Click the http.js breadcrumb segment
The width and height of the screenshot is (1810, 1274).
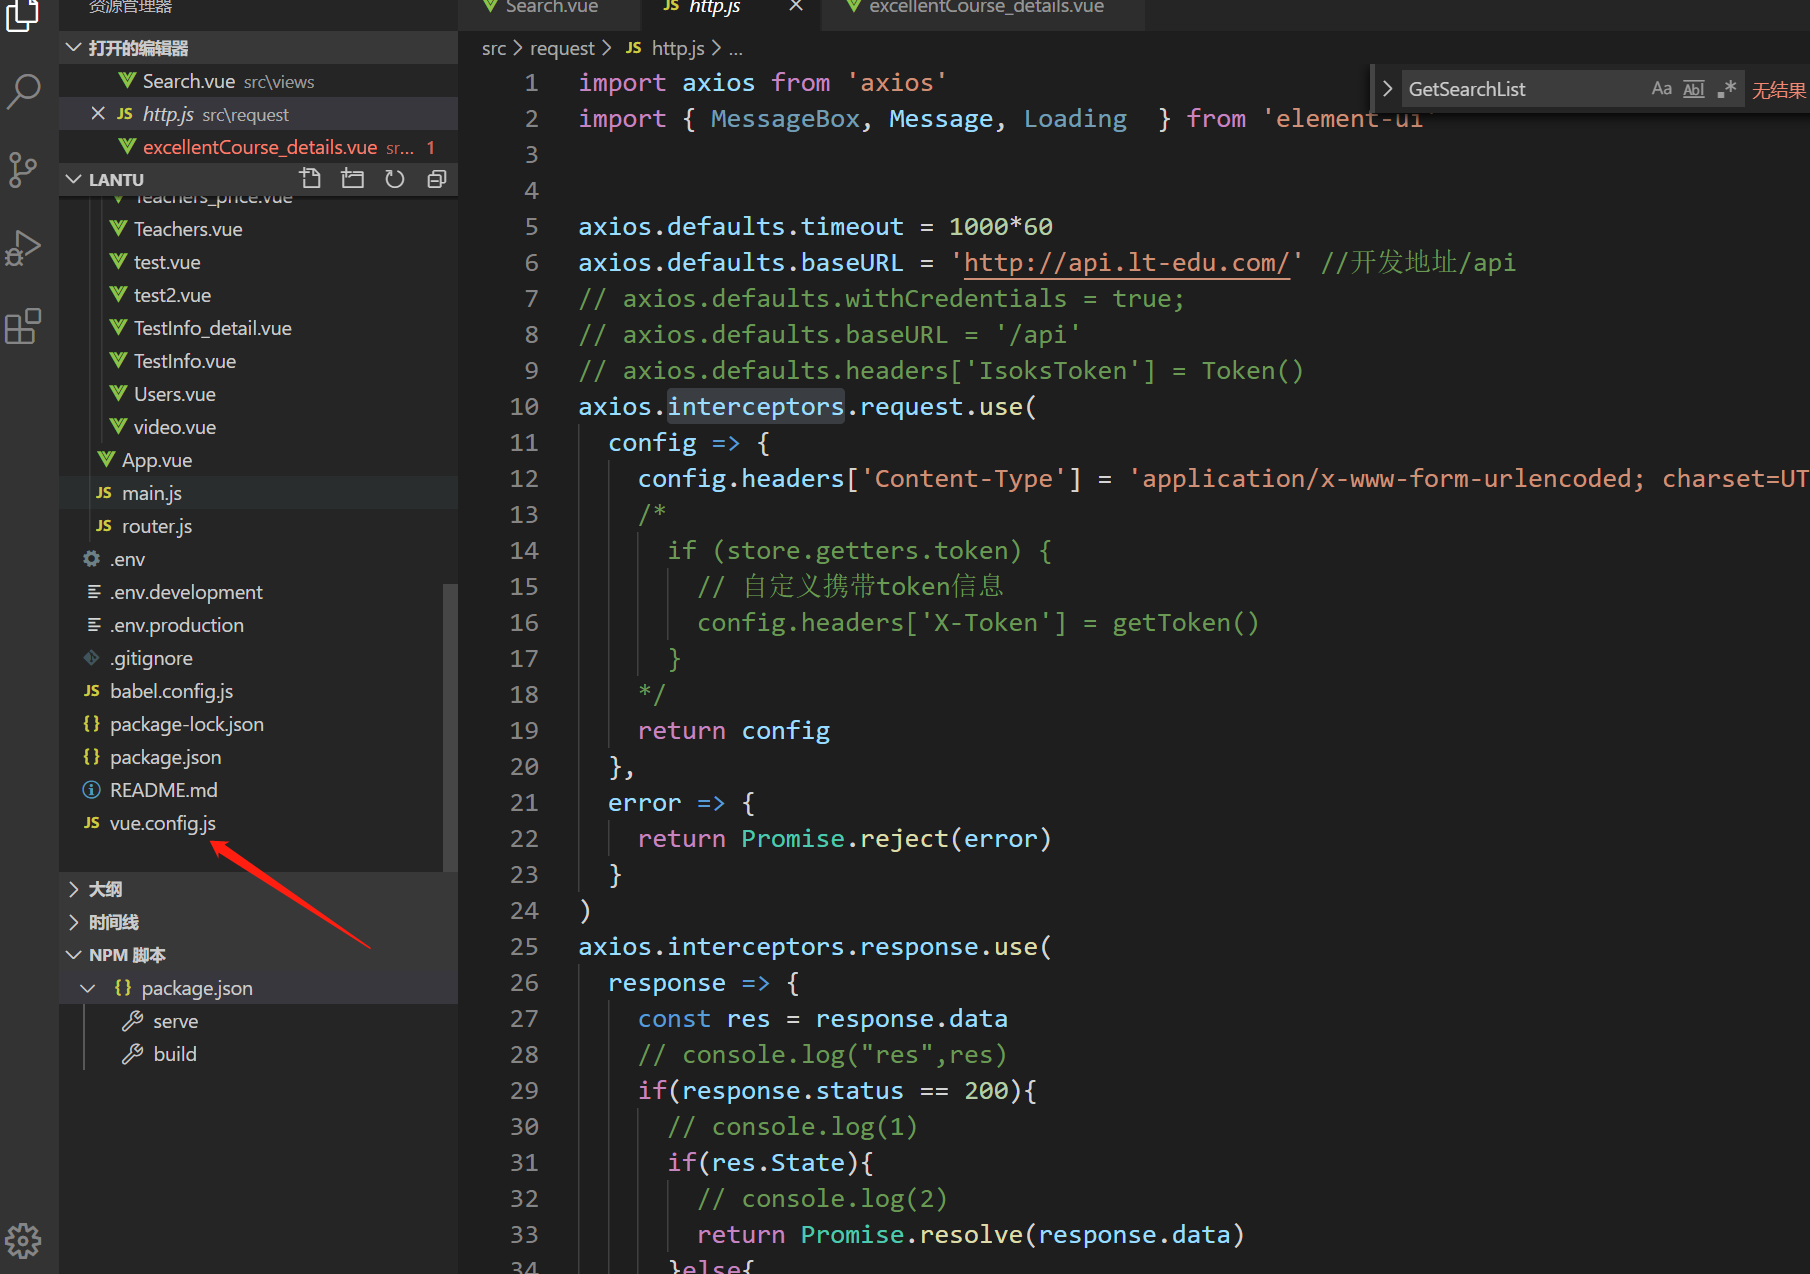tap(677, 48)
